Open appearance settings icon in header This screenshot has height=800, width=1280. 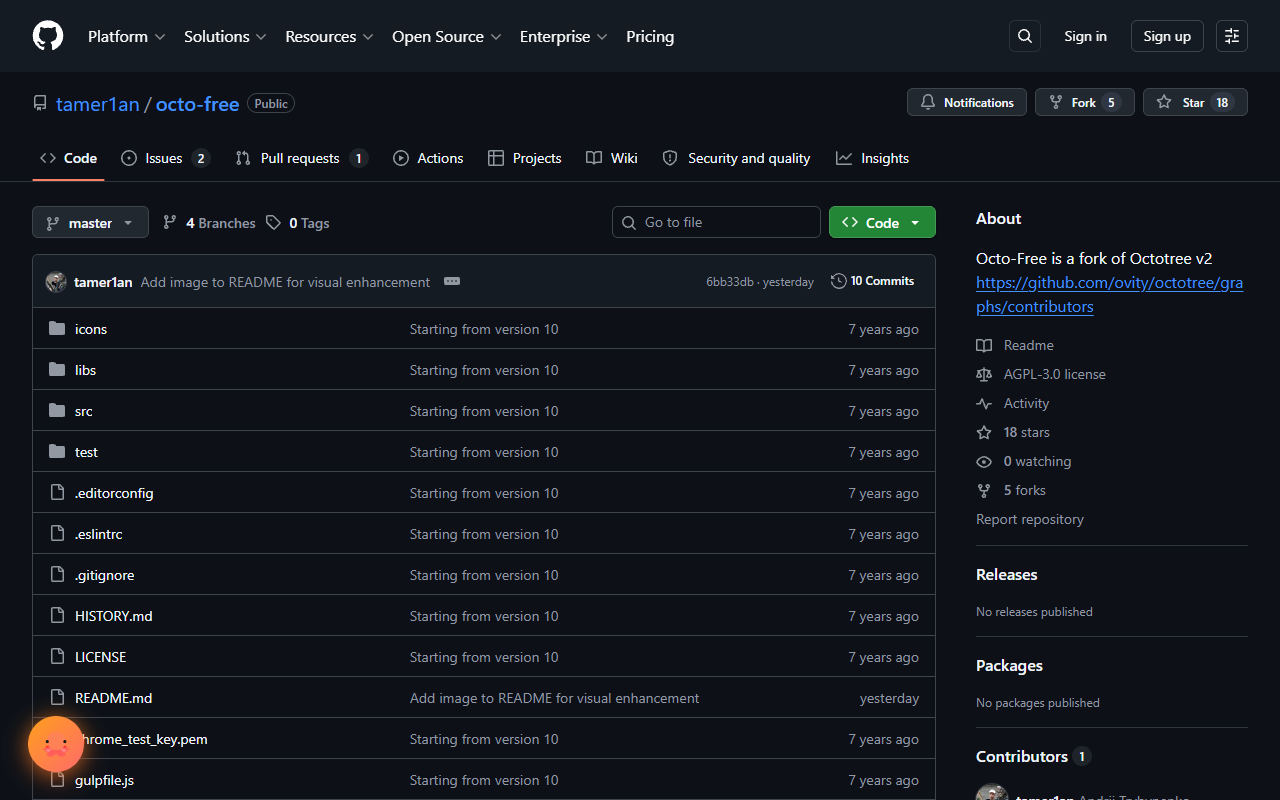(1232, 36)
